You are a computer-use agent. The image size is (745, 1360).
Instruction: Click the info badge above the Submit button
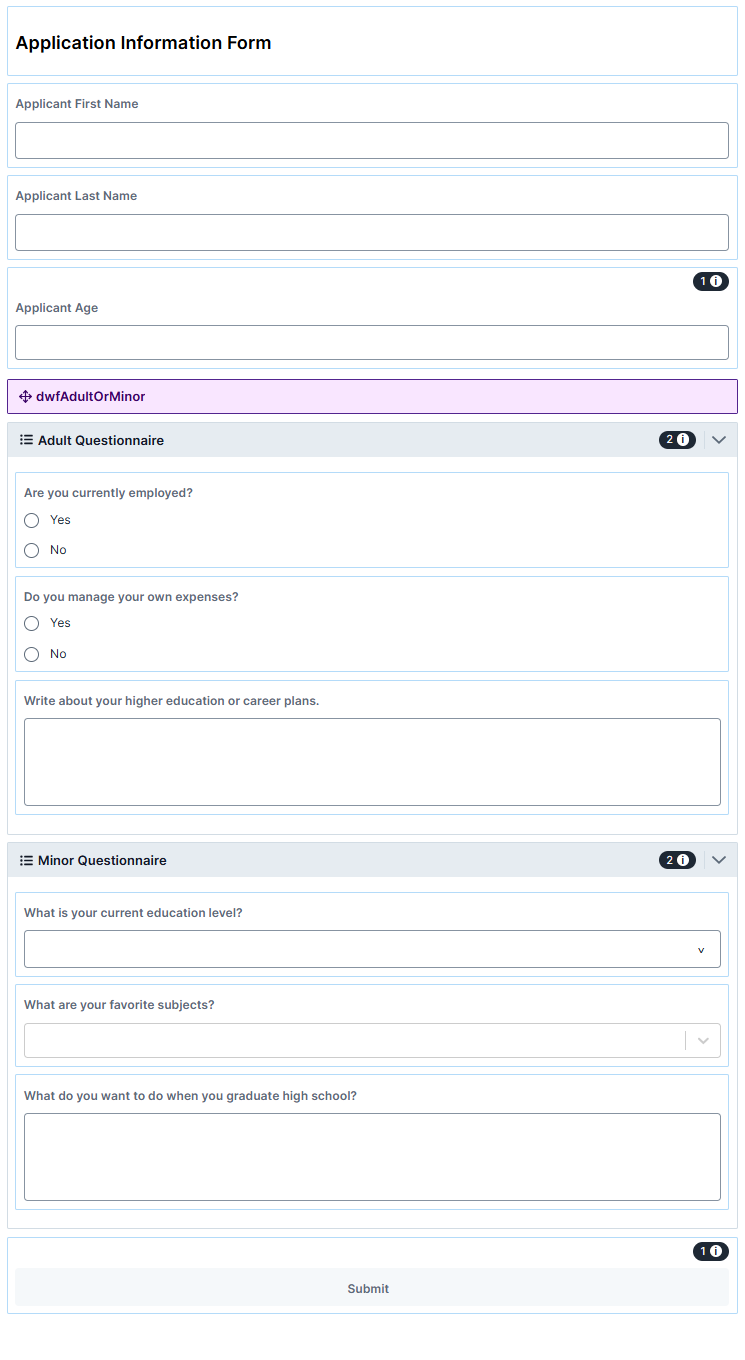(x=711, y=1250)
